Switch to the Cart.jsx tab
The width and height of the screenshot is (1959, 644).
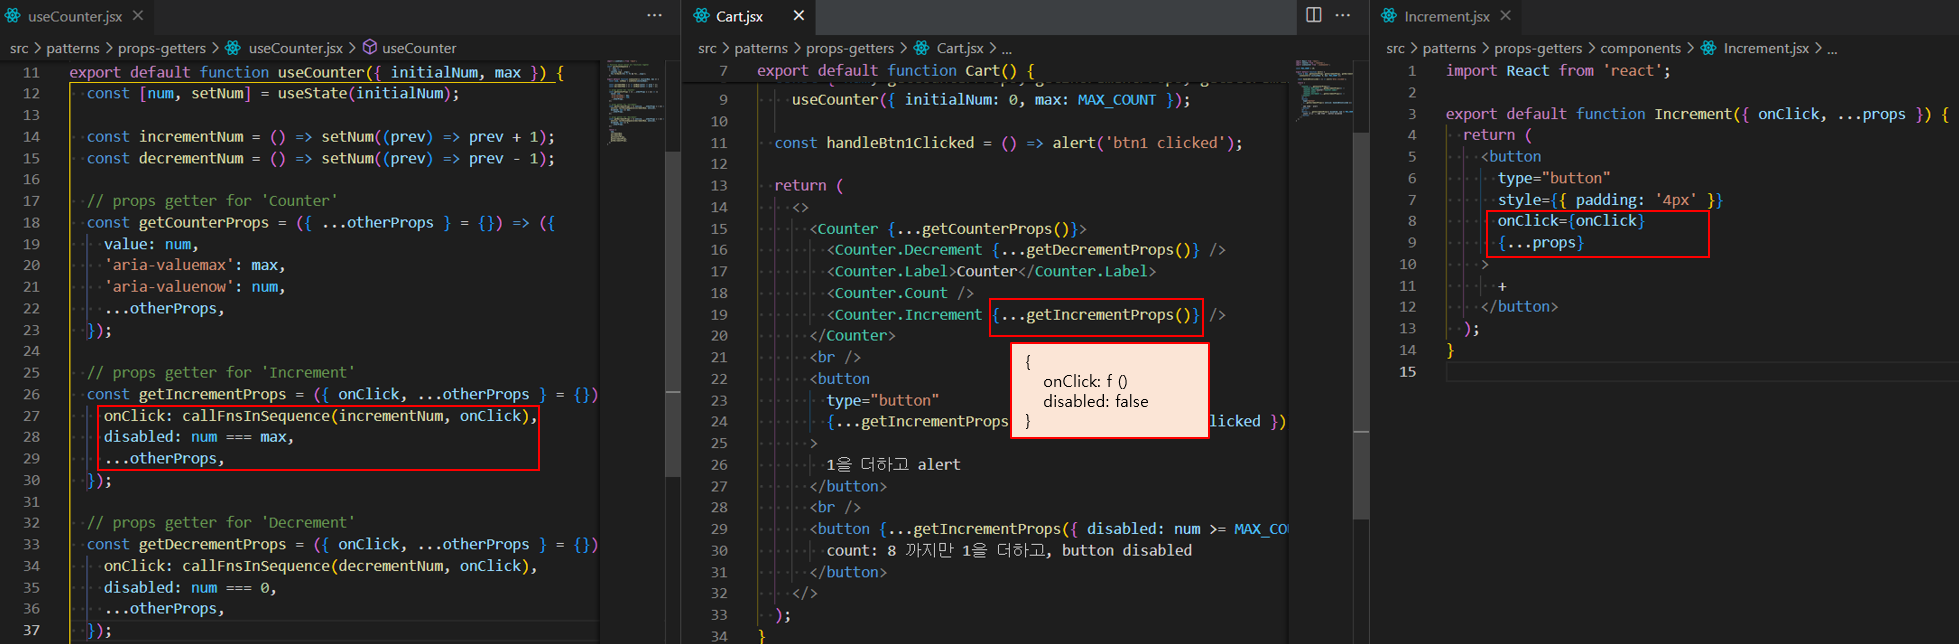750,16
